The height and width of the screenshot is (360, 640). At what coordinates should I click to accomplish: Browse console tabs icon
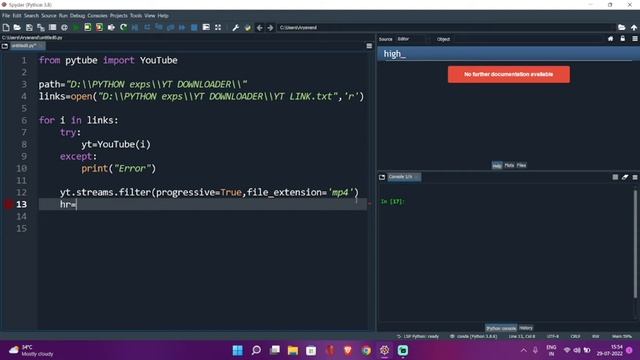[x=382, y=177]
